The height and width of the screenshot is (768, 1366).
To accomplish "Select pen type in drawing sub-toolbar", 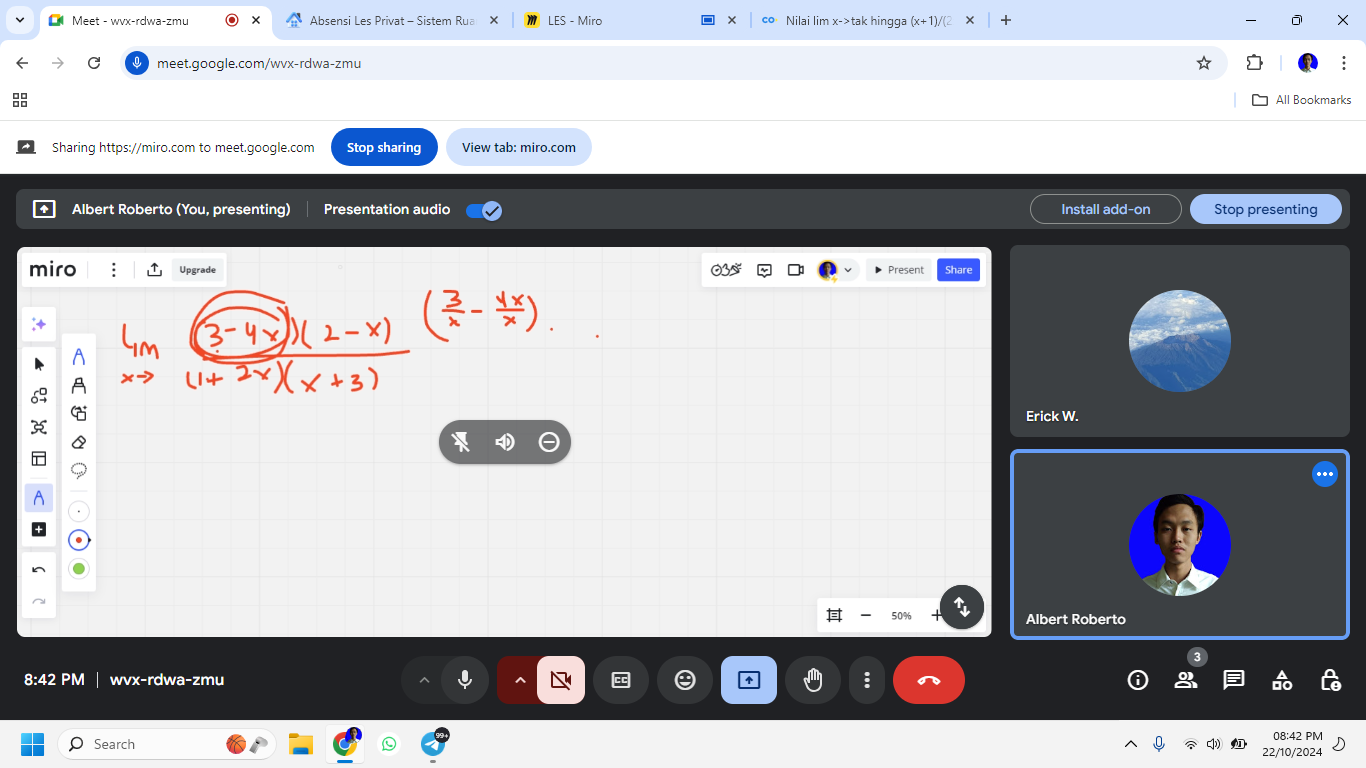I will (x=79, y=357).
